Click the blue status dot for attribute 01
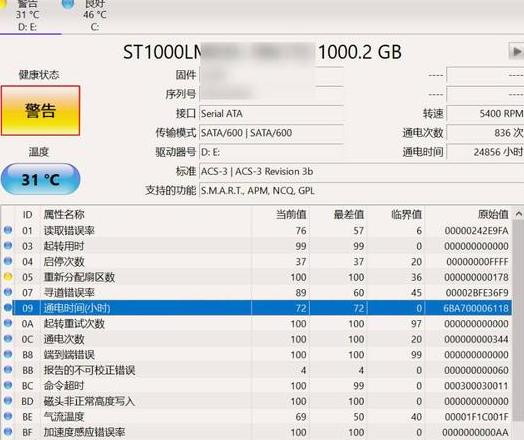524x440 pixels. coord(8,230)
